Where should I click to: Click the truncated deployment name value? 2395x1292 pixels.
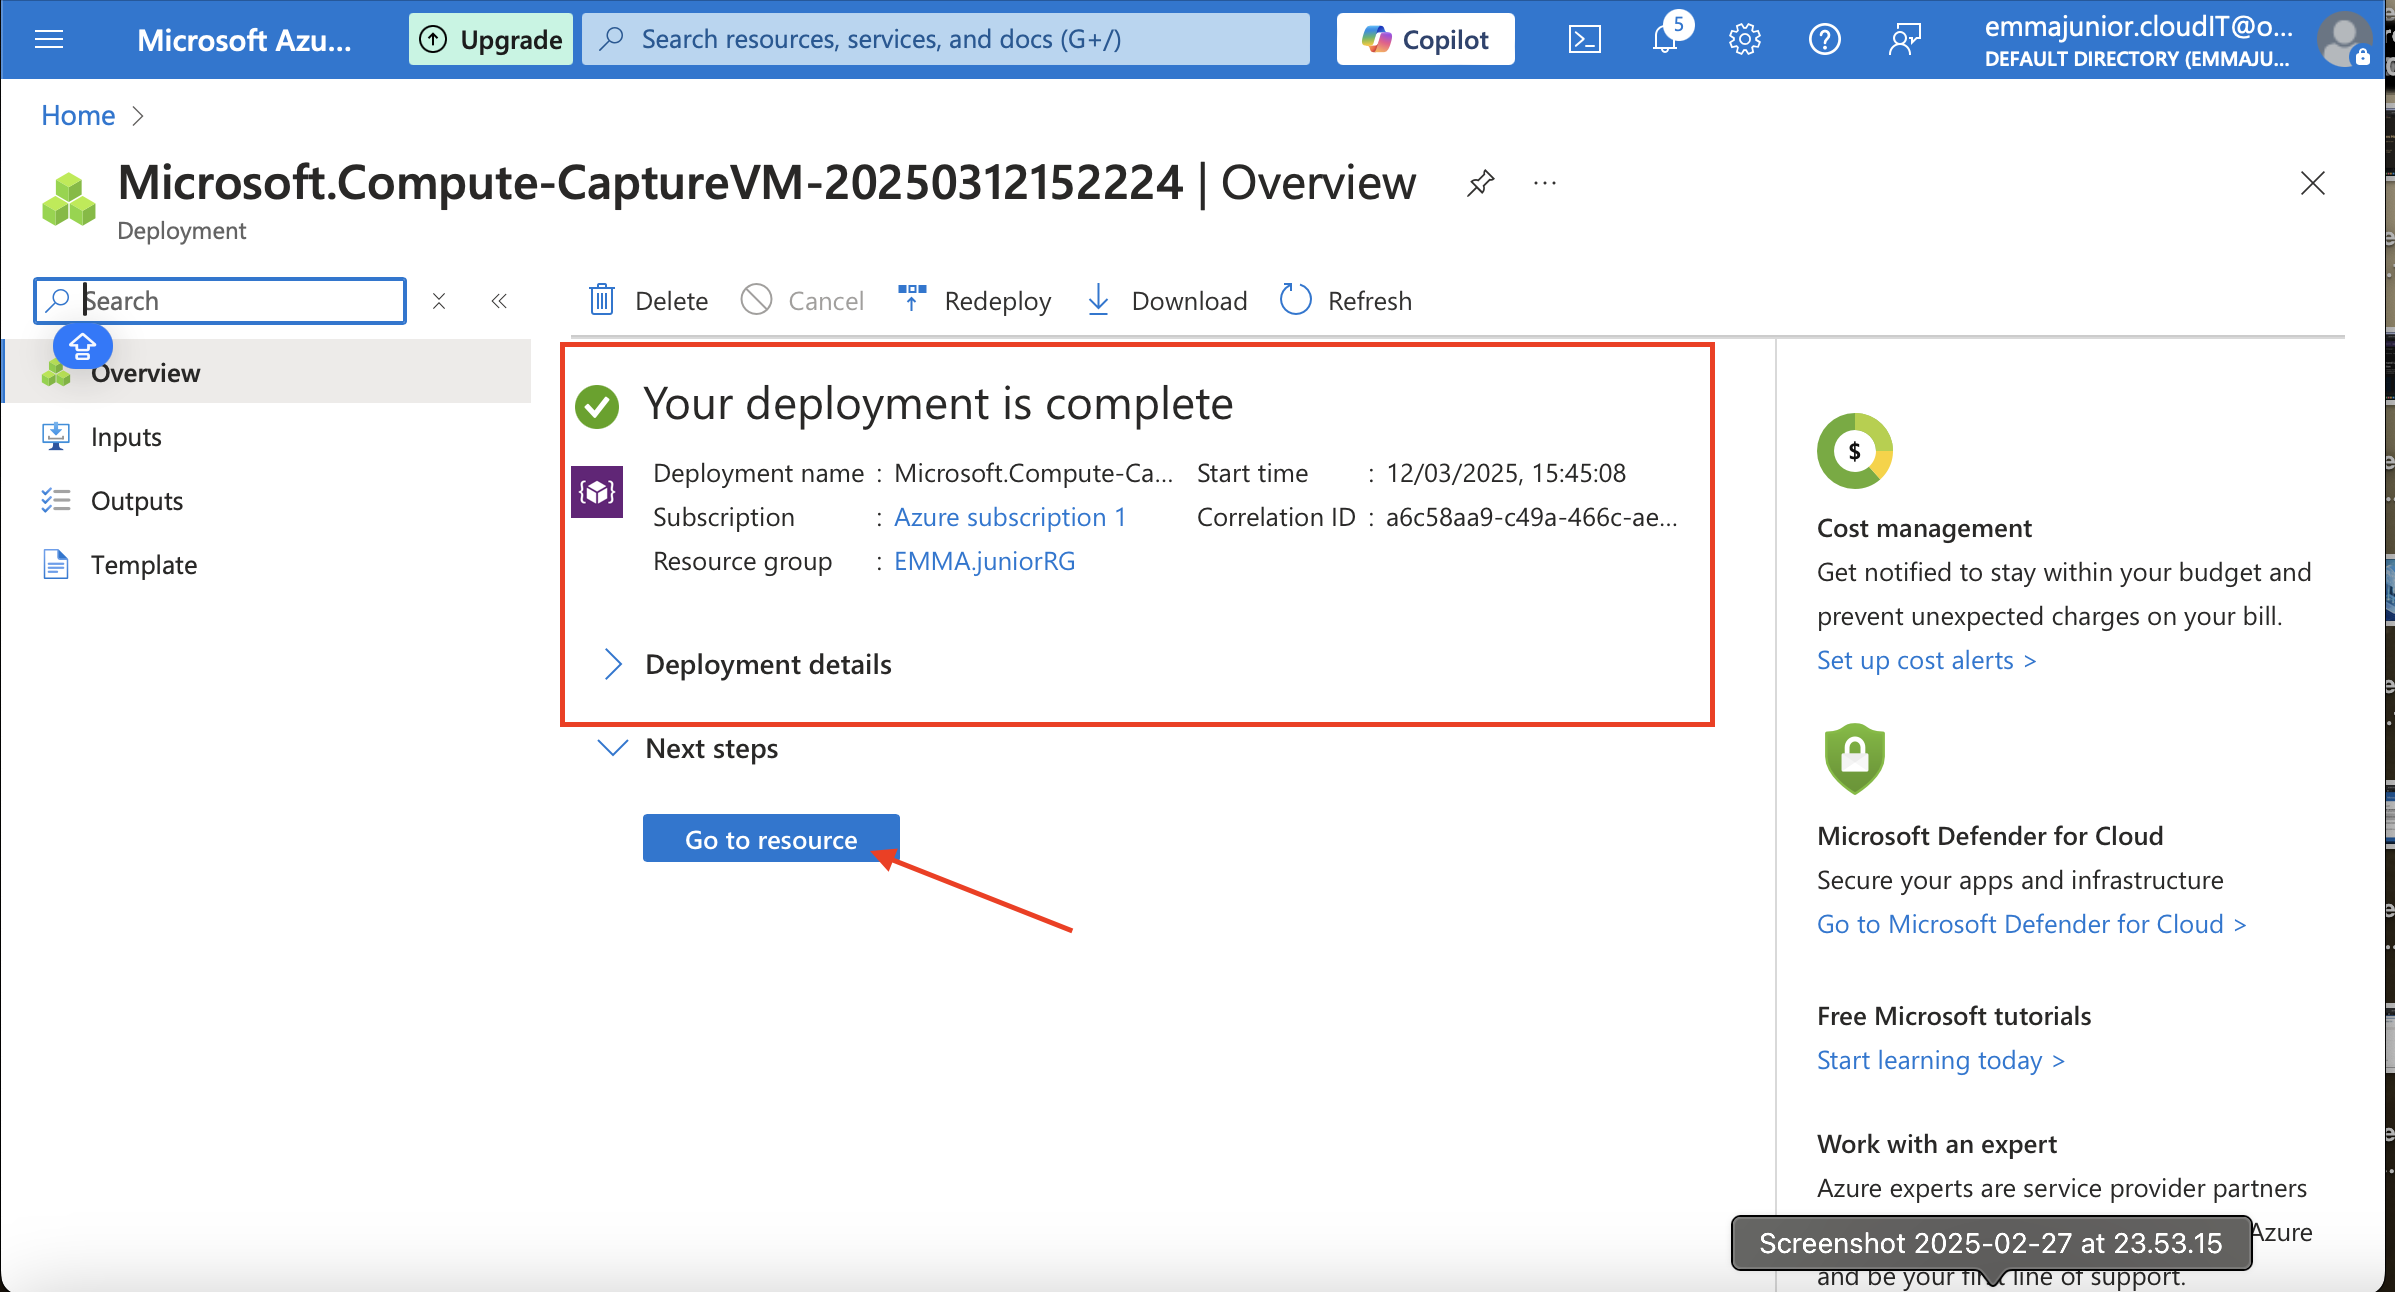(1033, 473)
